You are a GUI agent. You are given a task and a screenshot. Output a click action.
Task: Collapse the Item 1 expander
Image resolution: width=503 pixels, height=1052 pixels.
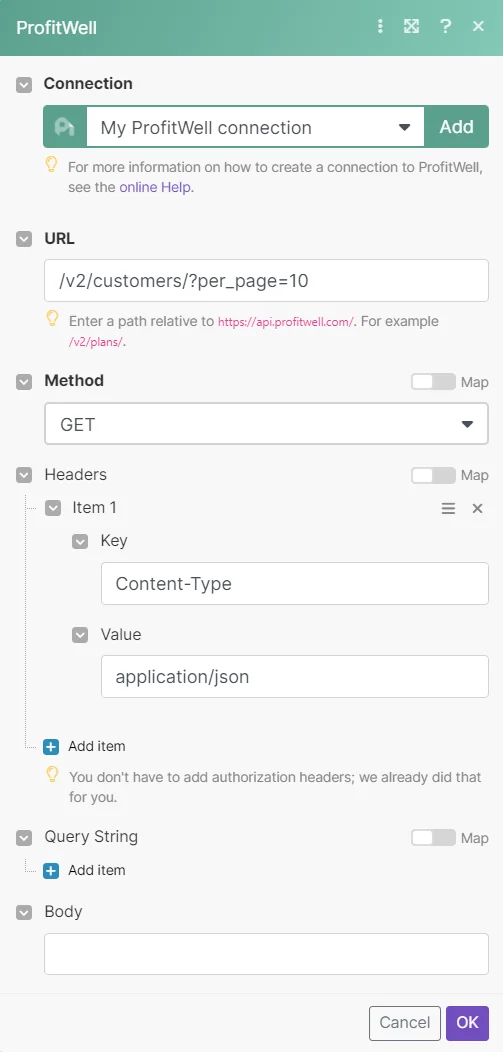(x=53, y=509)
